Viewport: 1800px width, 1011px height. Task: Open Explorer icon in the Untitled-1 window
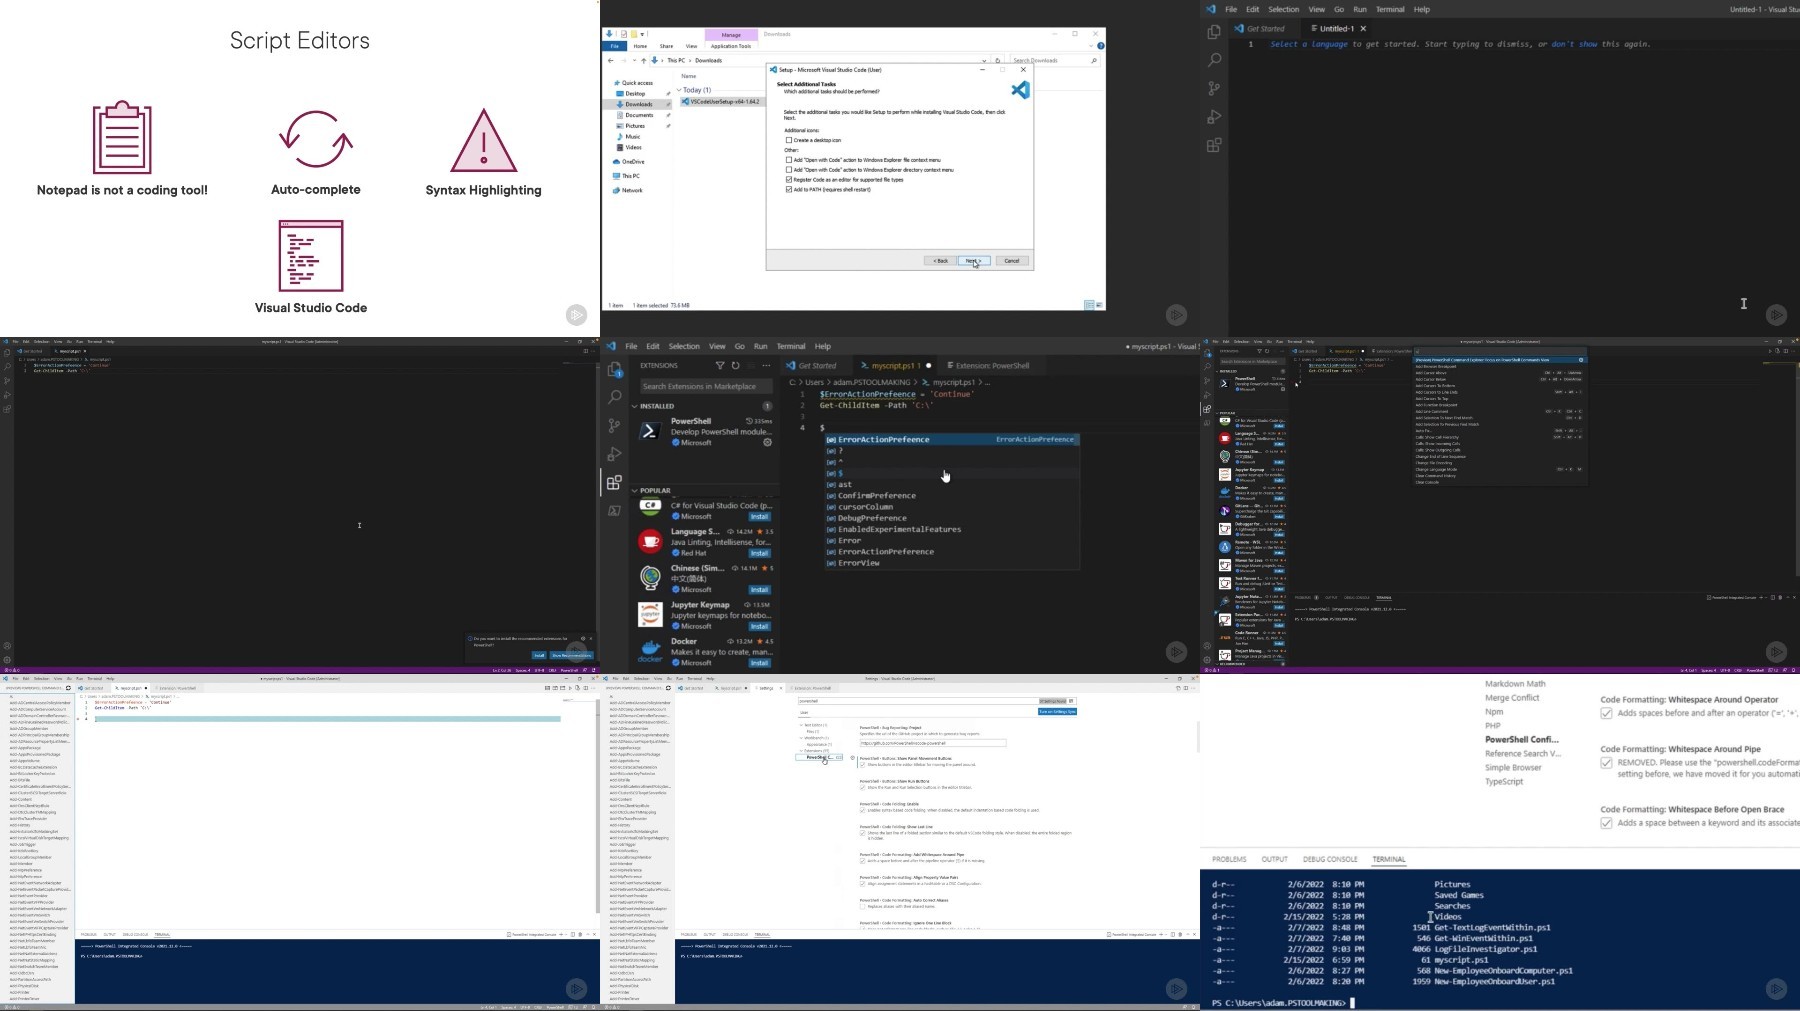[x=1214, y=32]
